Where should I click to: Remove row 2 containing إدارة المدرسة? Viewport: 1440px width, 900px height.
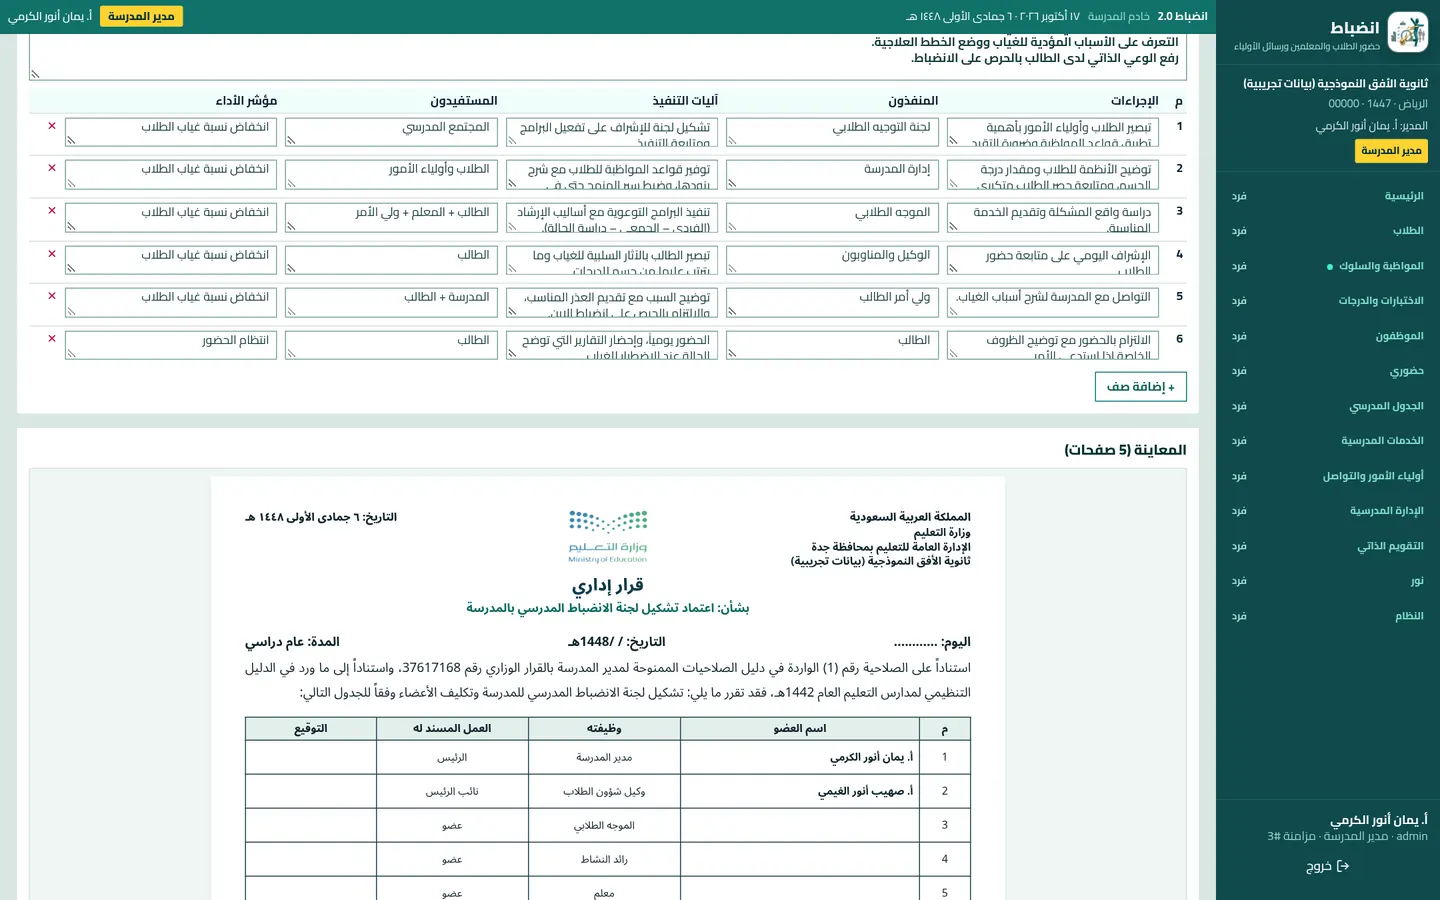[52, 168]
